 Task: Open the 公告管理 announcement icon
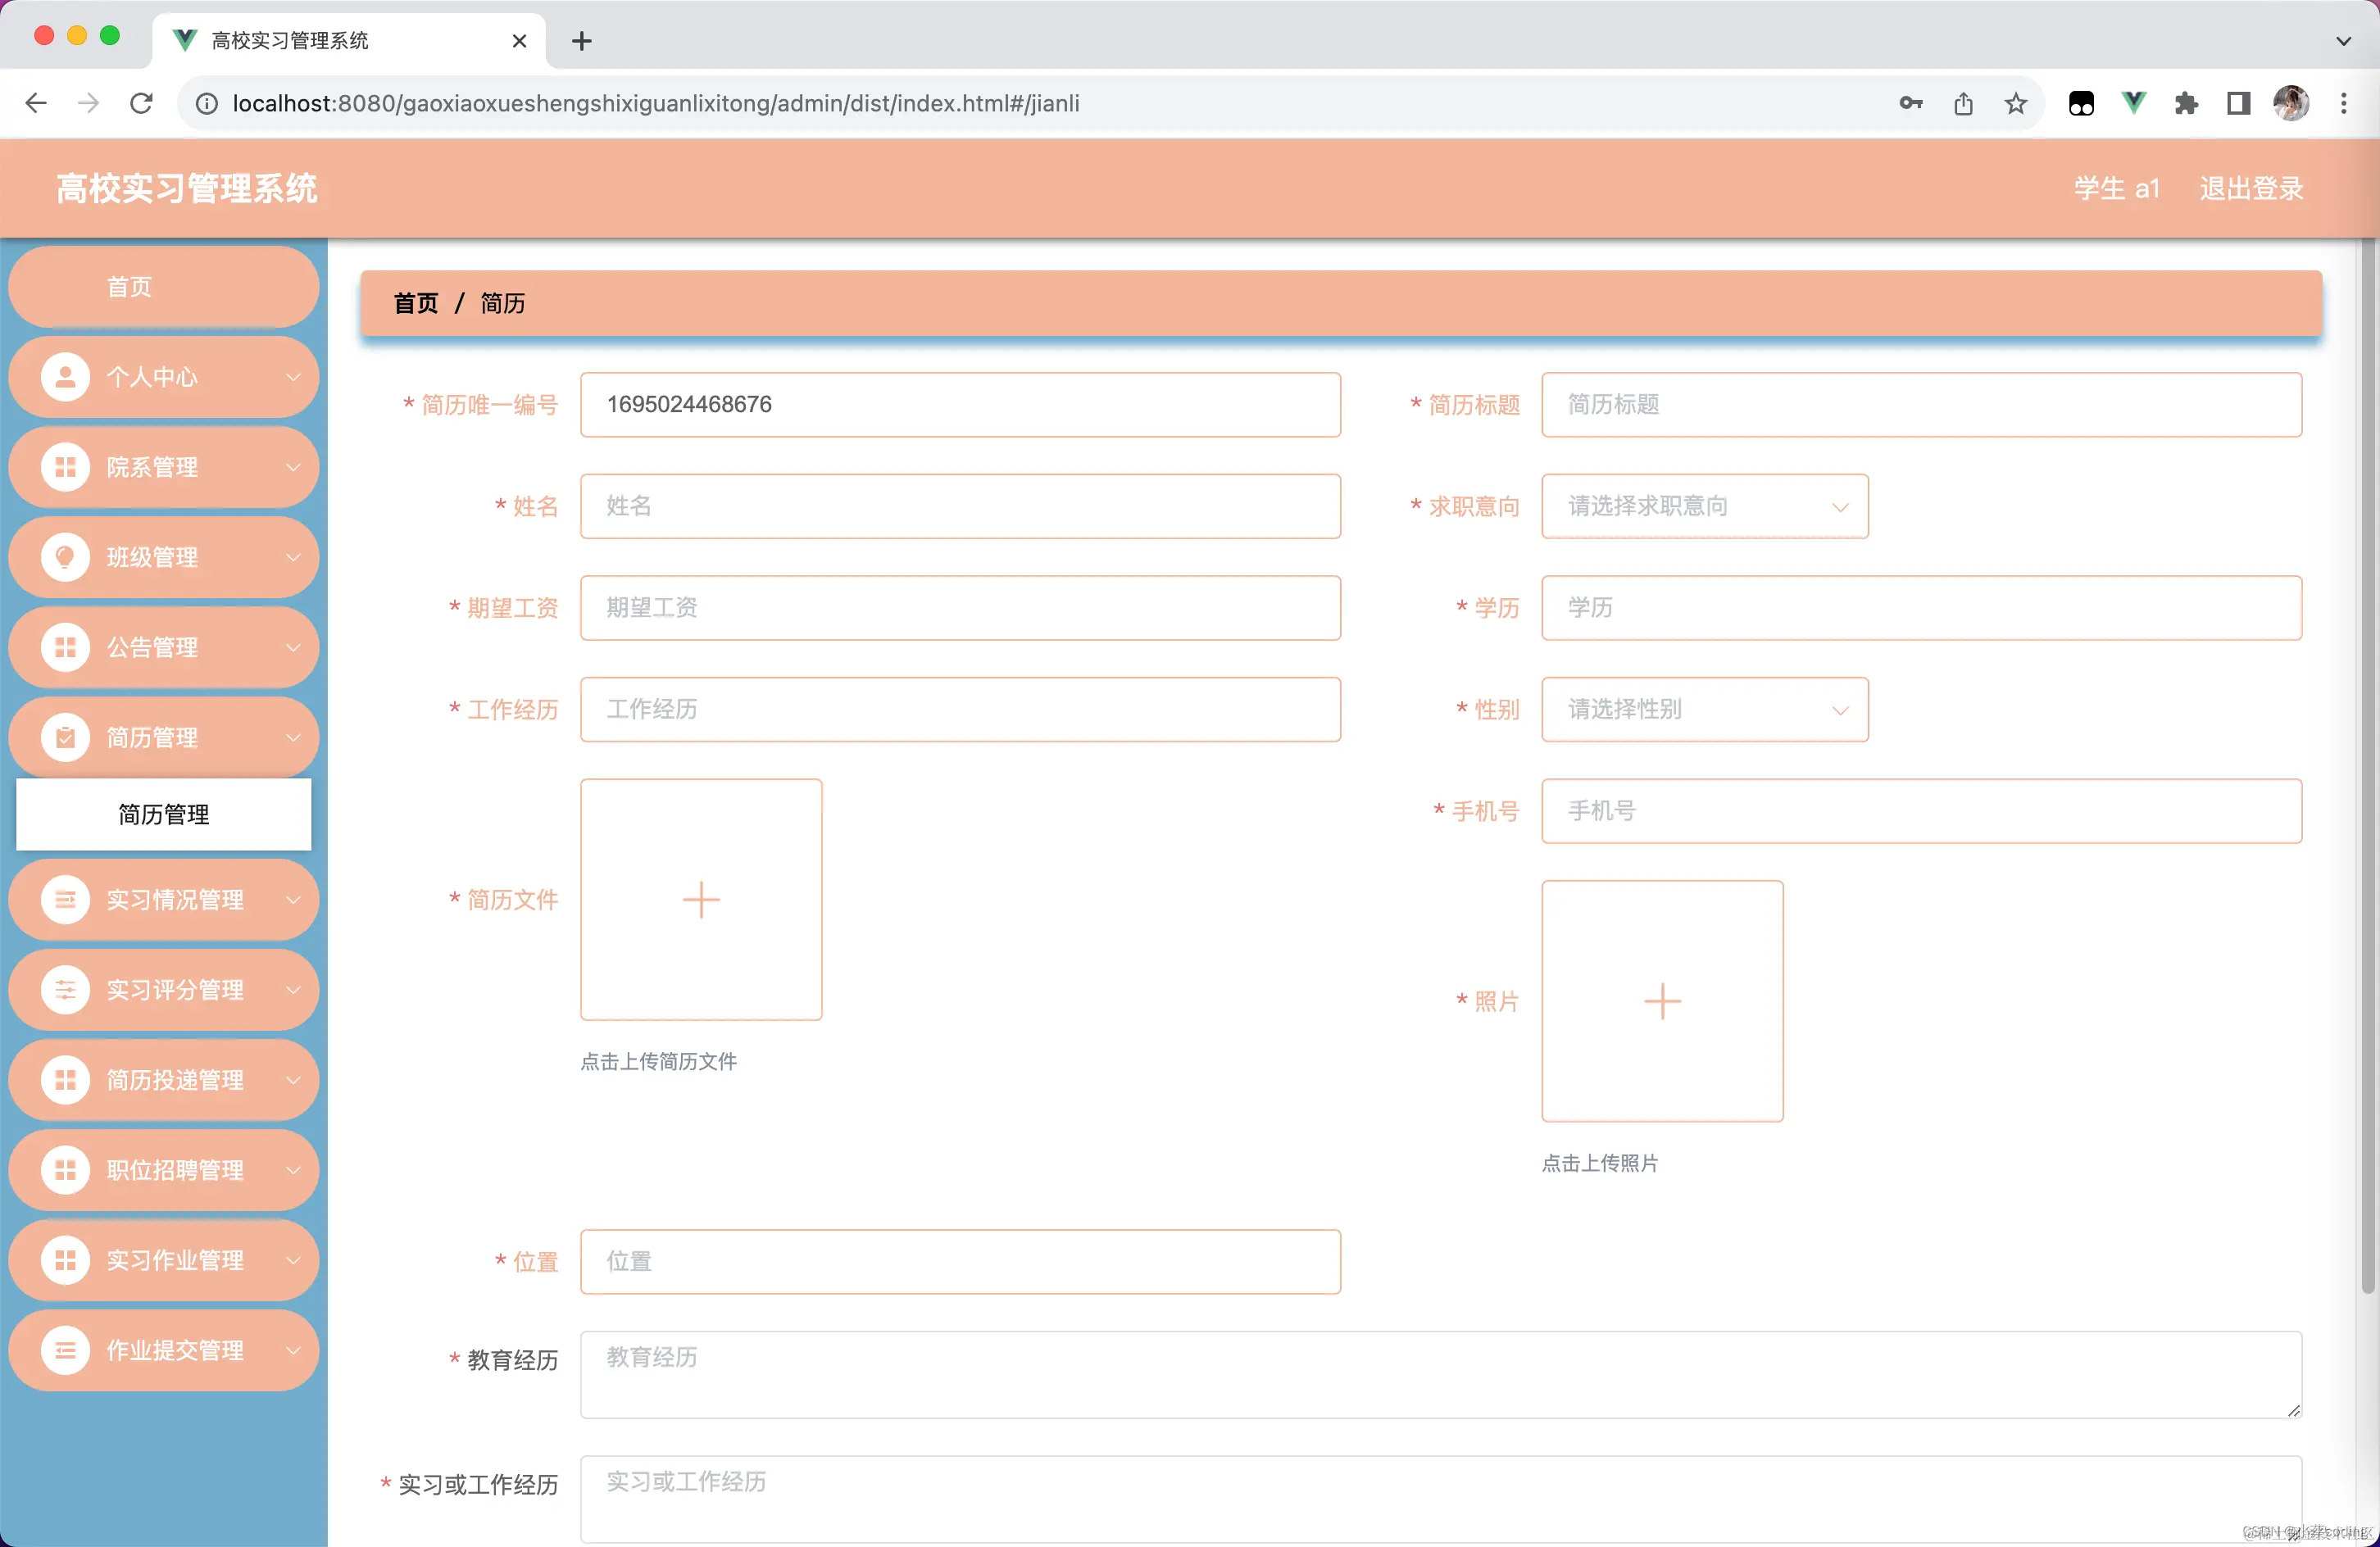coord(65,647)
